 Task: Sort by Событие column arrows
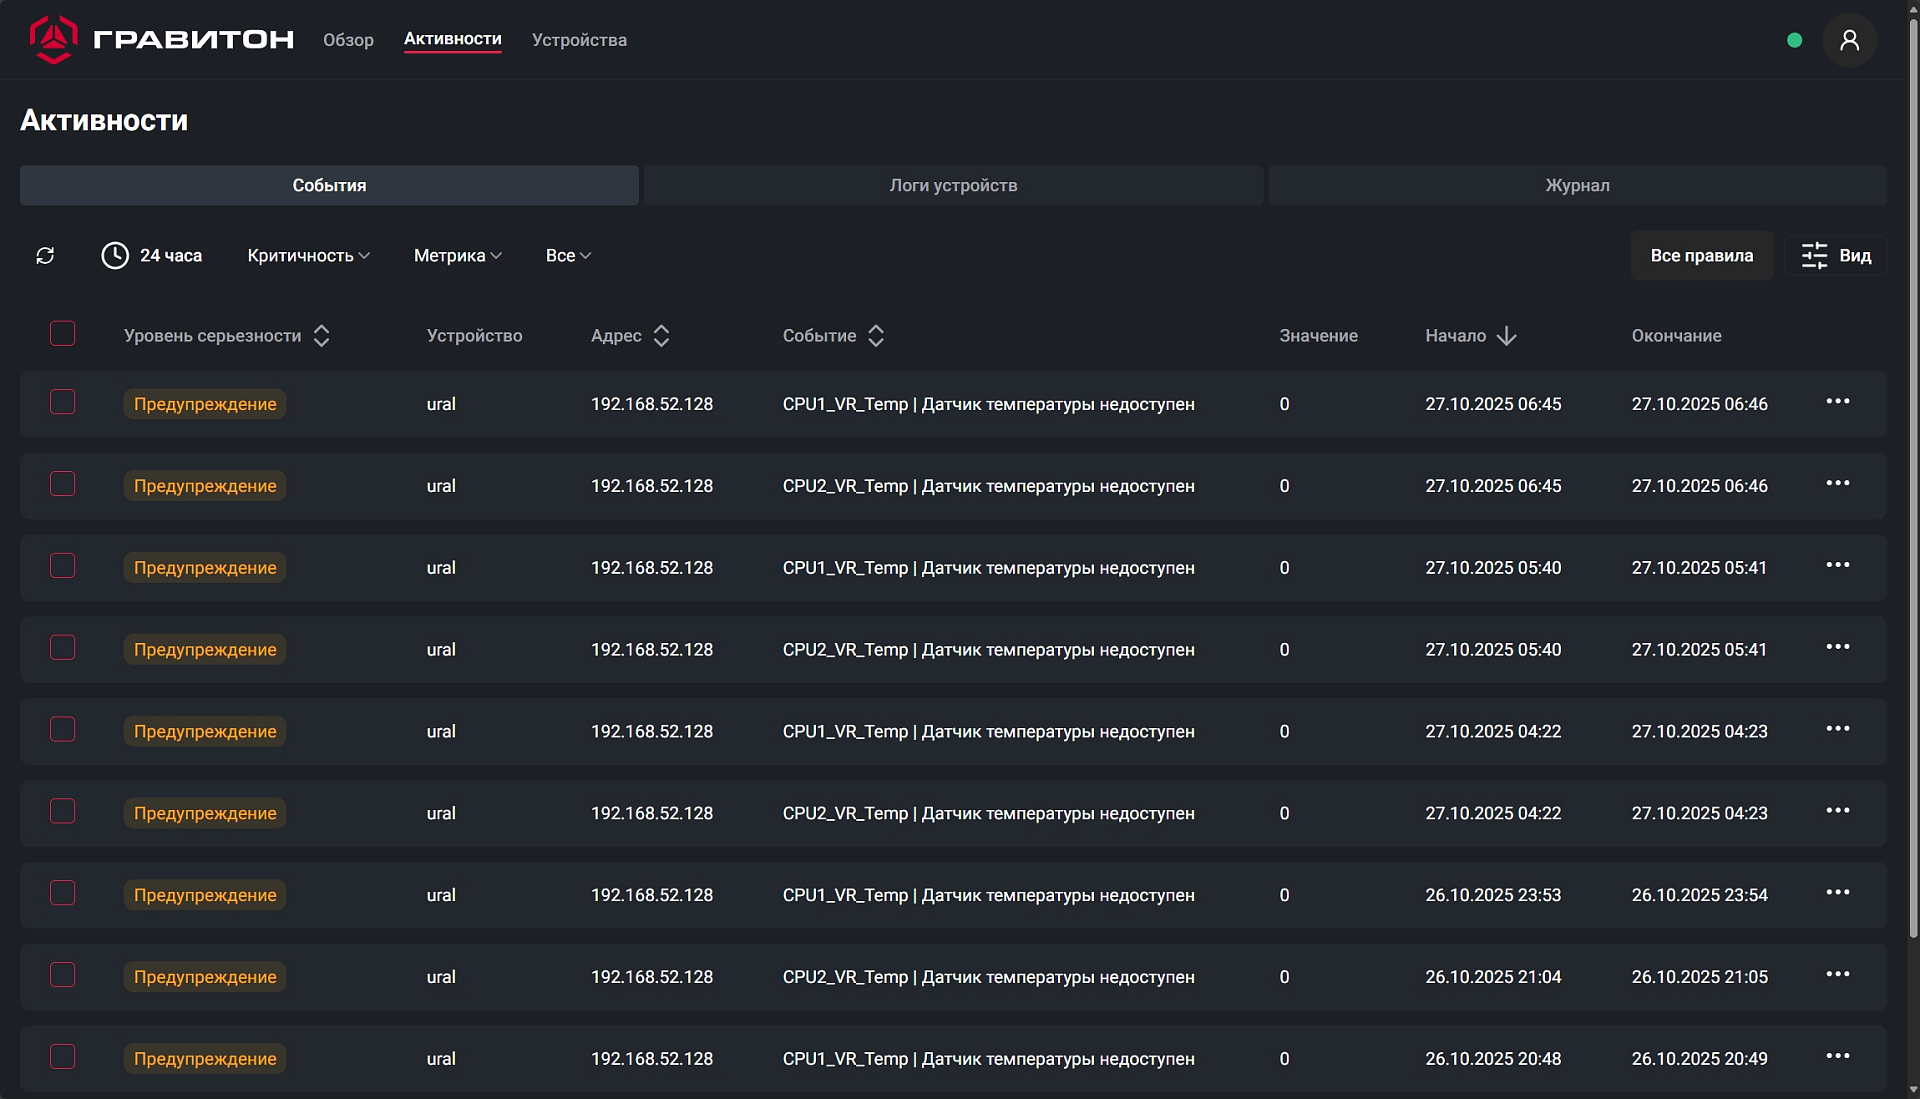tap(876, 336)
